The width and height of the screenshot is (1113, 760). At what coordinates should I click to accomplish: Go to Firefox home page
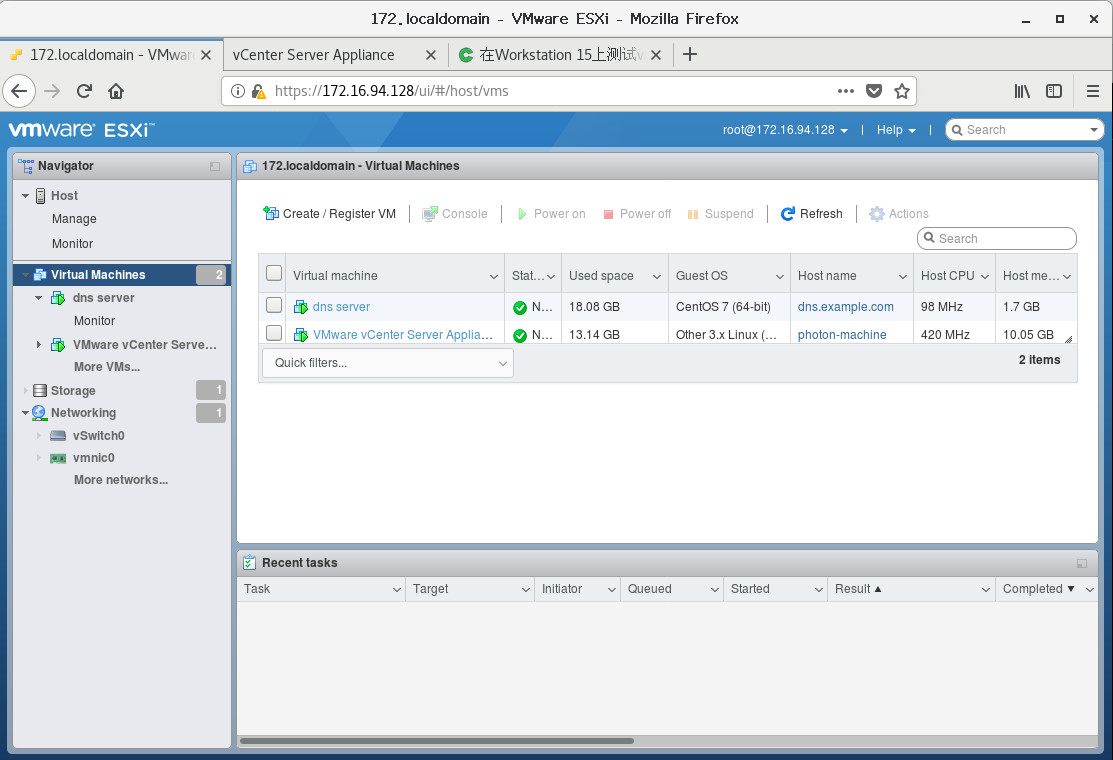(x=116, y=91)
